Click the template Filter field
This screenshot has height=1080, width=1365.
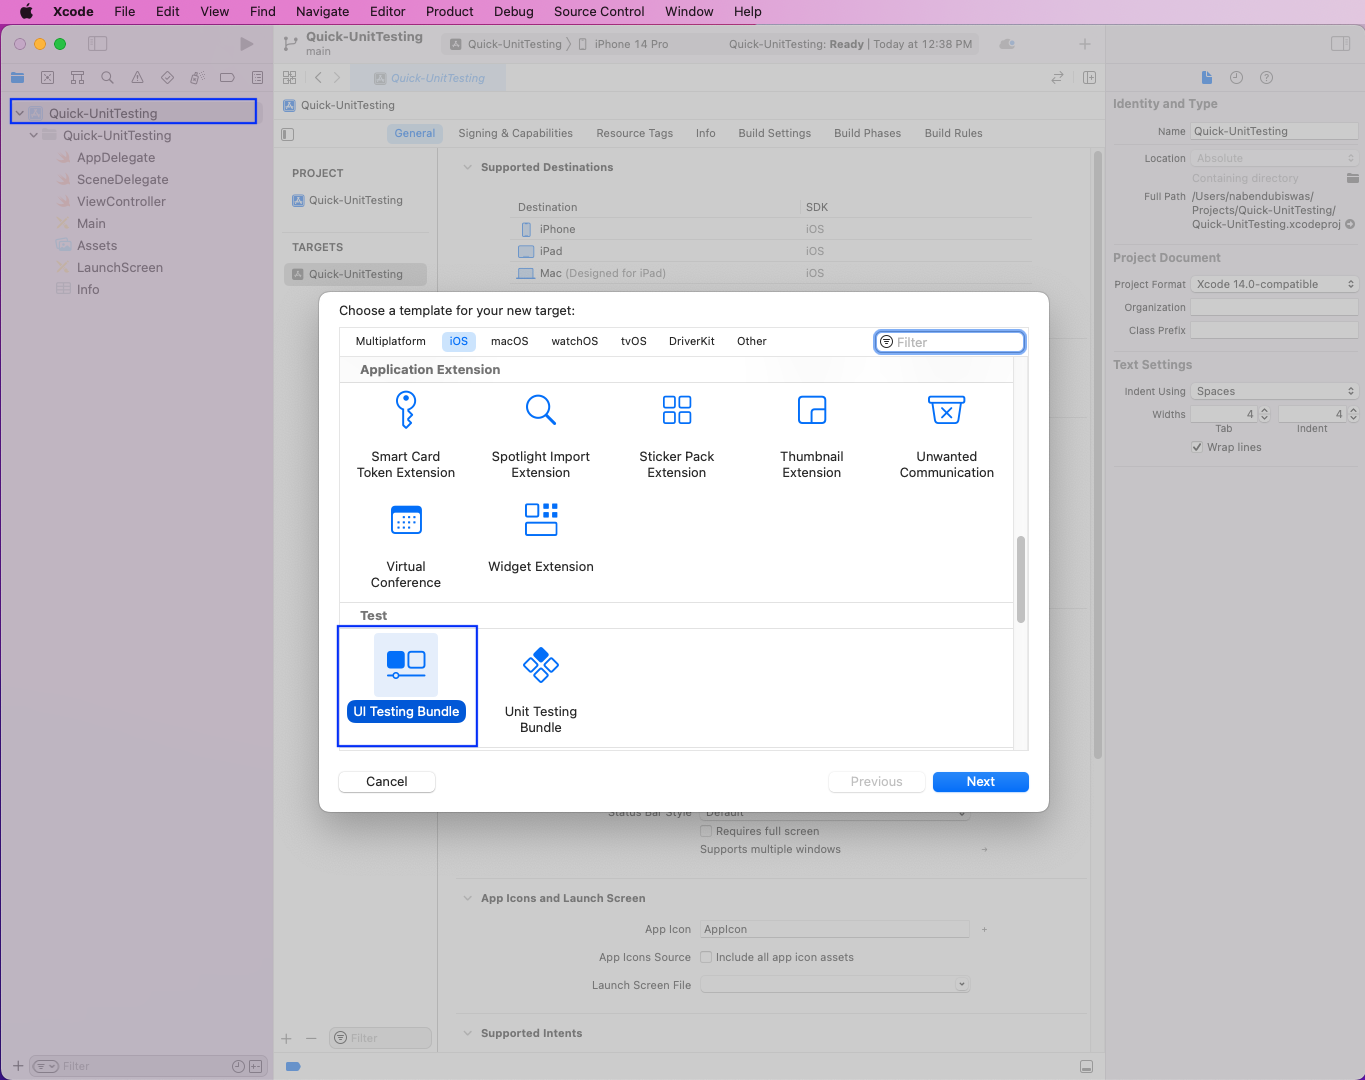(x=950, y=342)
